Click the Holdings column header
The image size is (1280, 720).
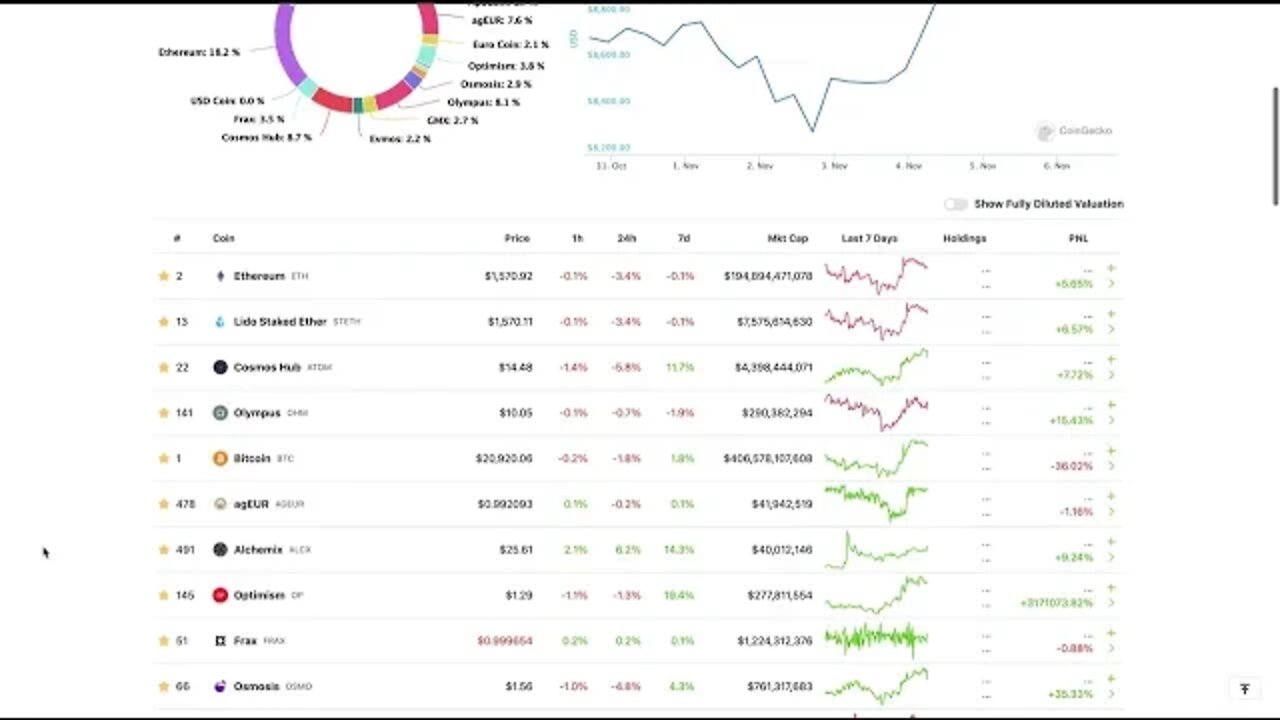coord(964,239)
